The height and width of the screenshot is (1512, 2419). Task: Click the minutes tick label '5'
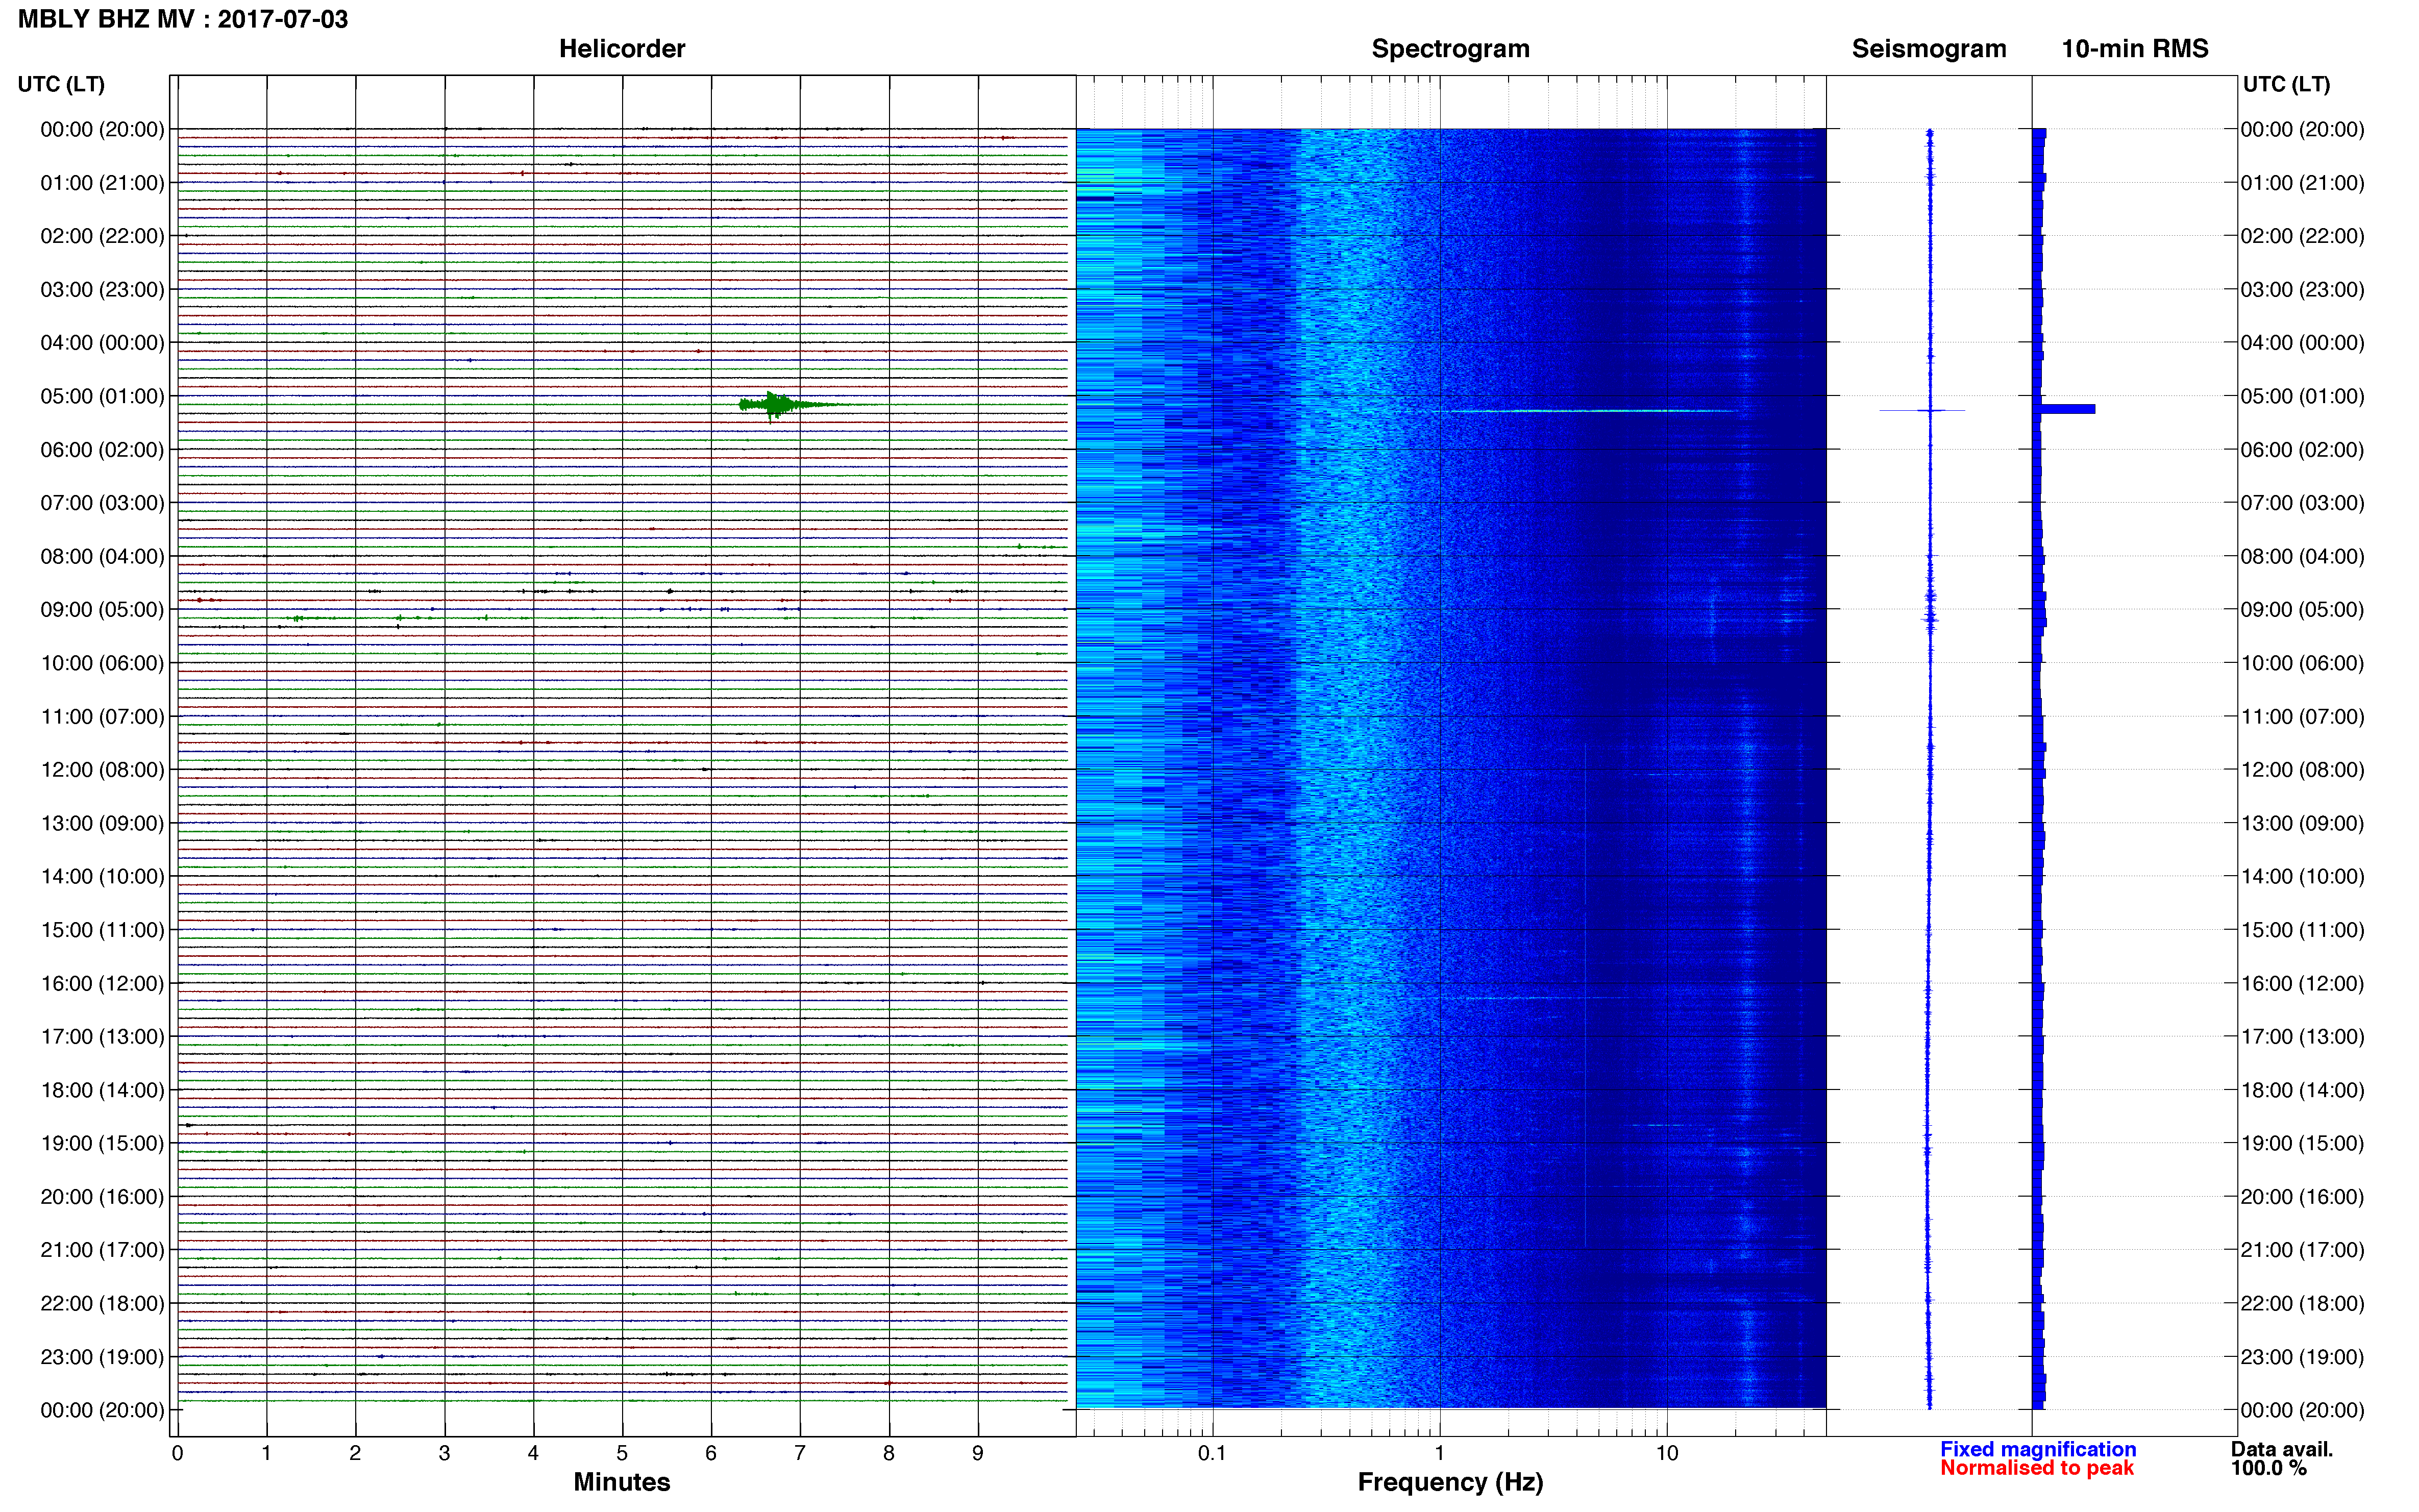(x=622, y=1453)
